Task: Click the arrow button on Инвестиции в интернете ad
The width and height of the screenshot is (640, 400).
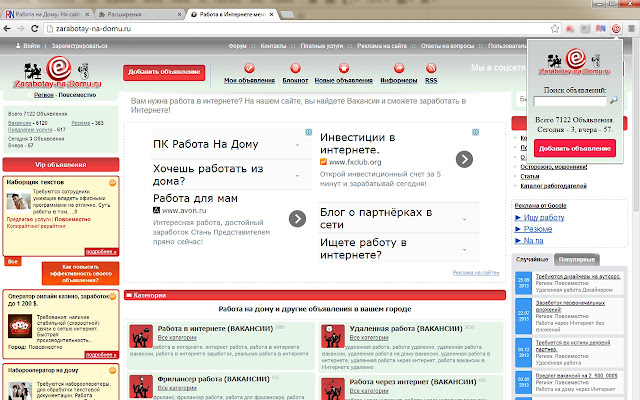Action: [464, 159]
